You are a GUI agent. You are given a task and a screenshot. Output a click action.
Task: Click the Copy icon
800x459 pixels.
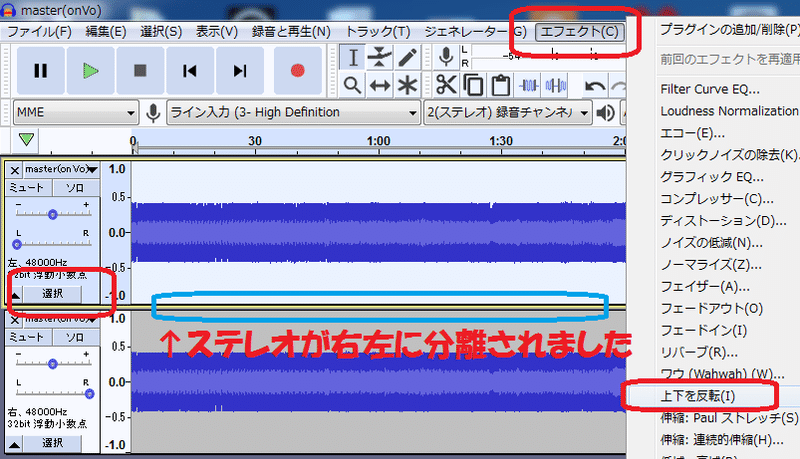pyautogui.click(x=473, y=85)
